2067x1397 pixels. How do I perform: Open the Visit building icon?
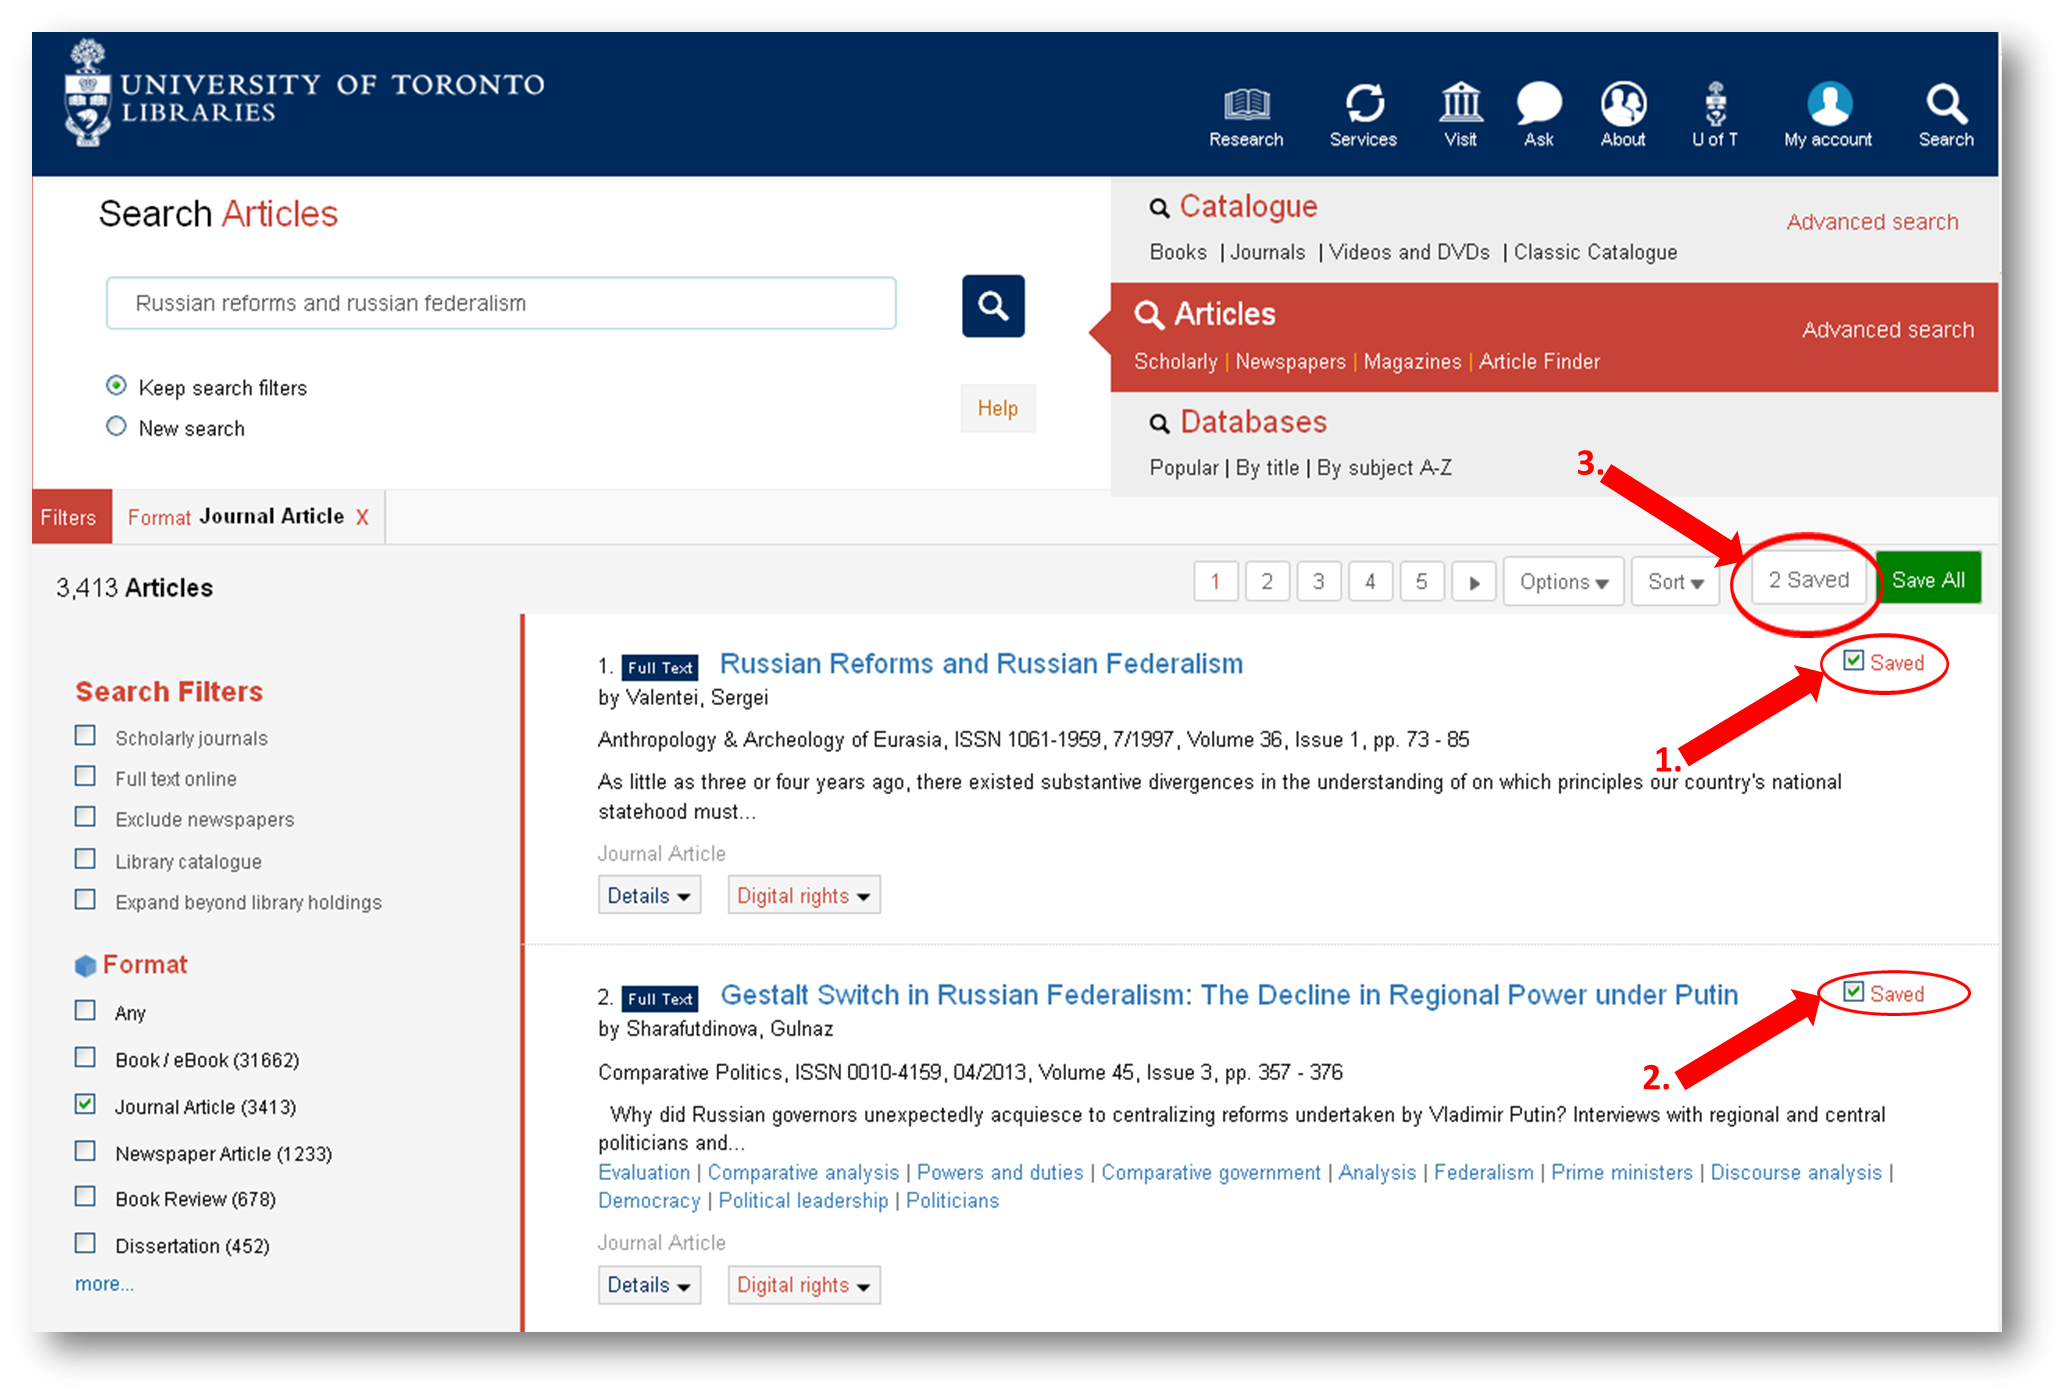click(1460, 104)
